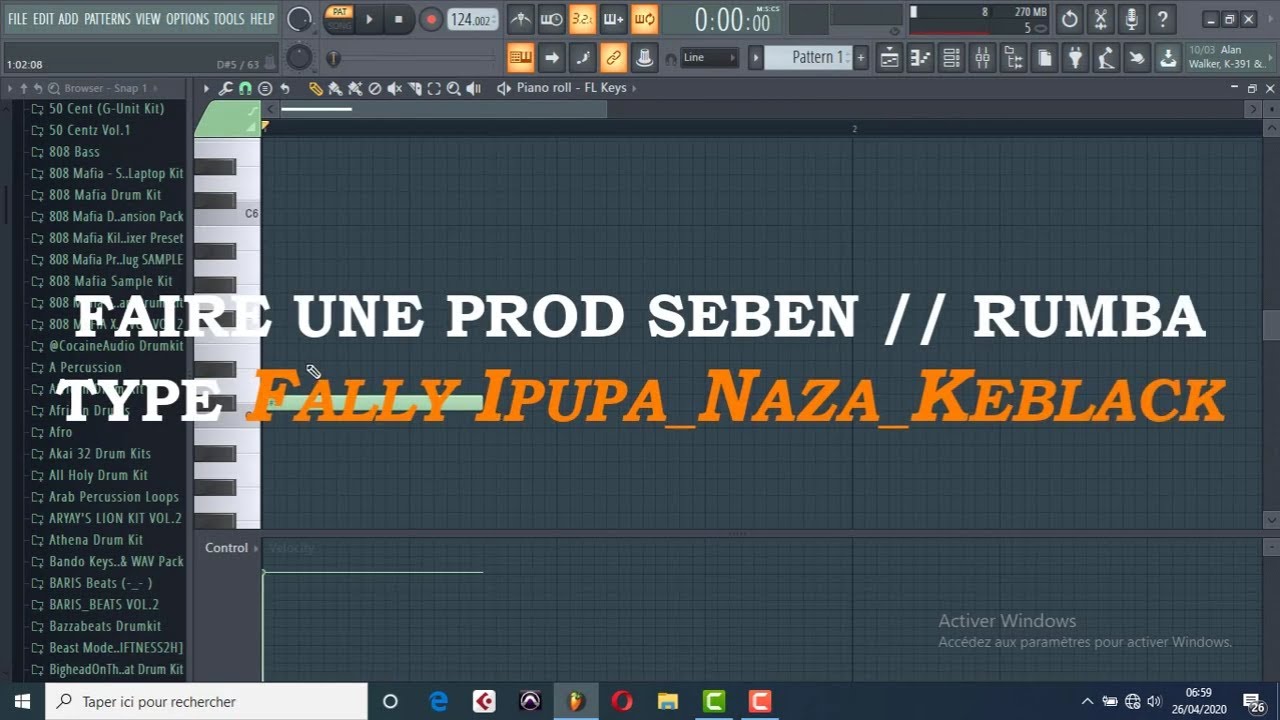Open the OPTIONS menu
1280x720 pixels.
pyautogui.click(x=187, y=19)
